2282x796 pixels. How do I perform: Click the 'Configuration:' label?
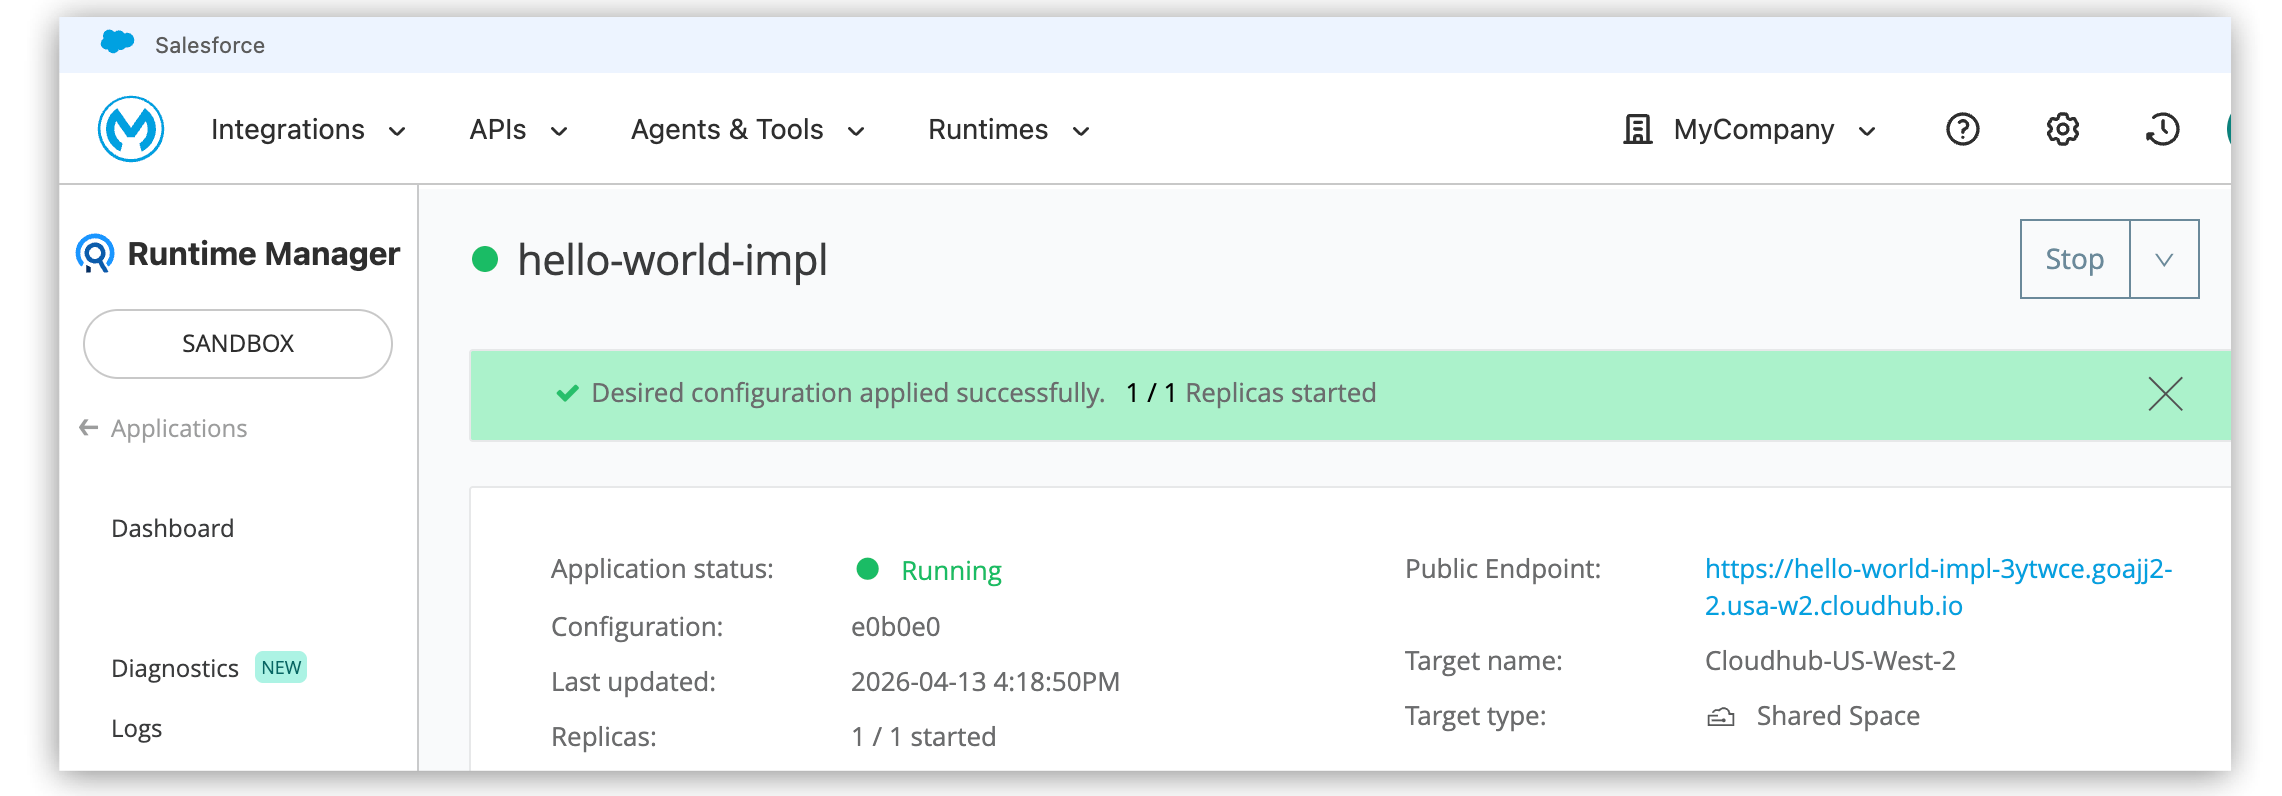[x=637, y=627]
